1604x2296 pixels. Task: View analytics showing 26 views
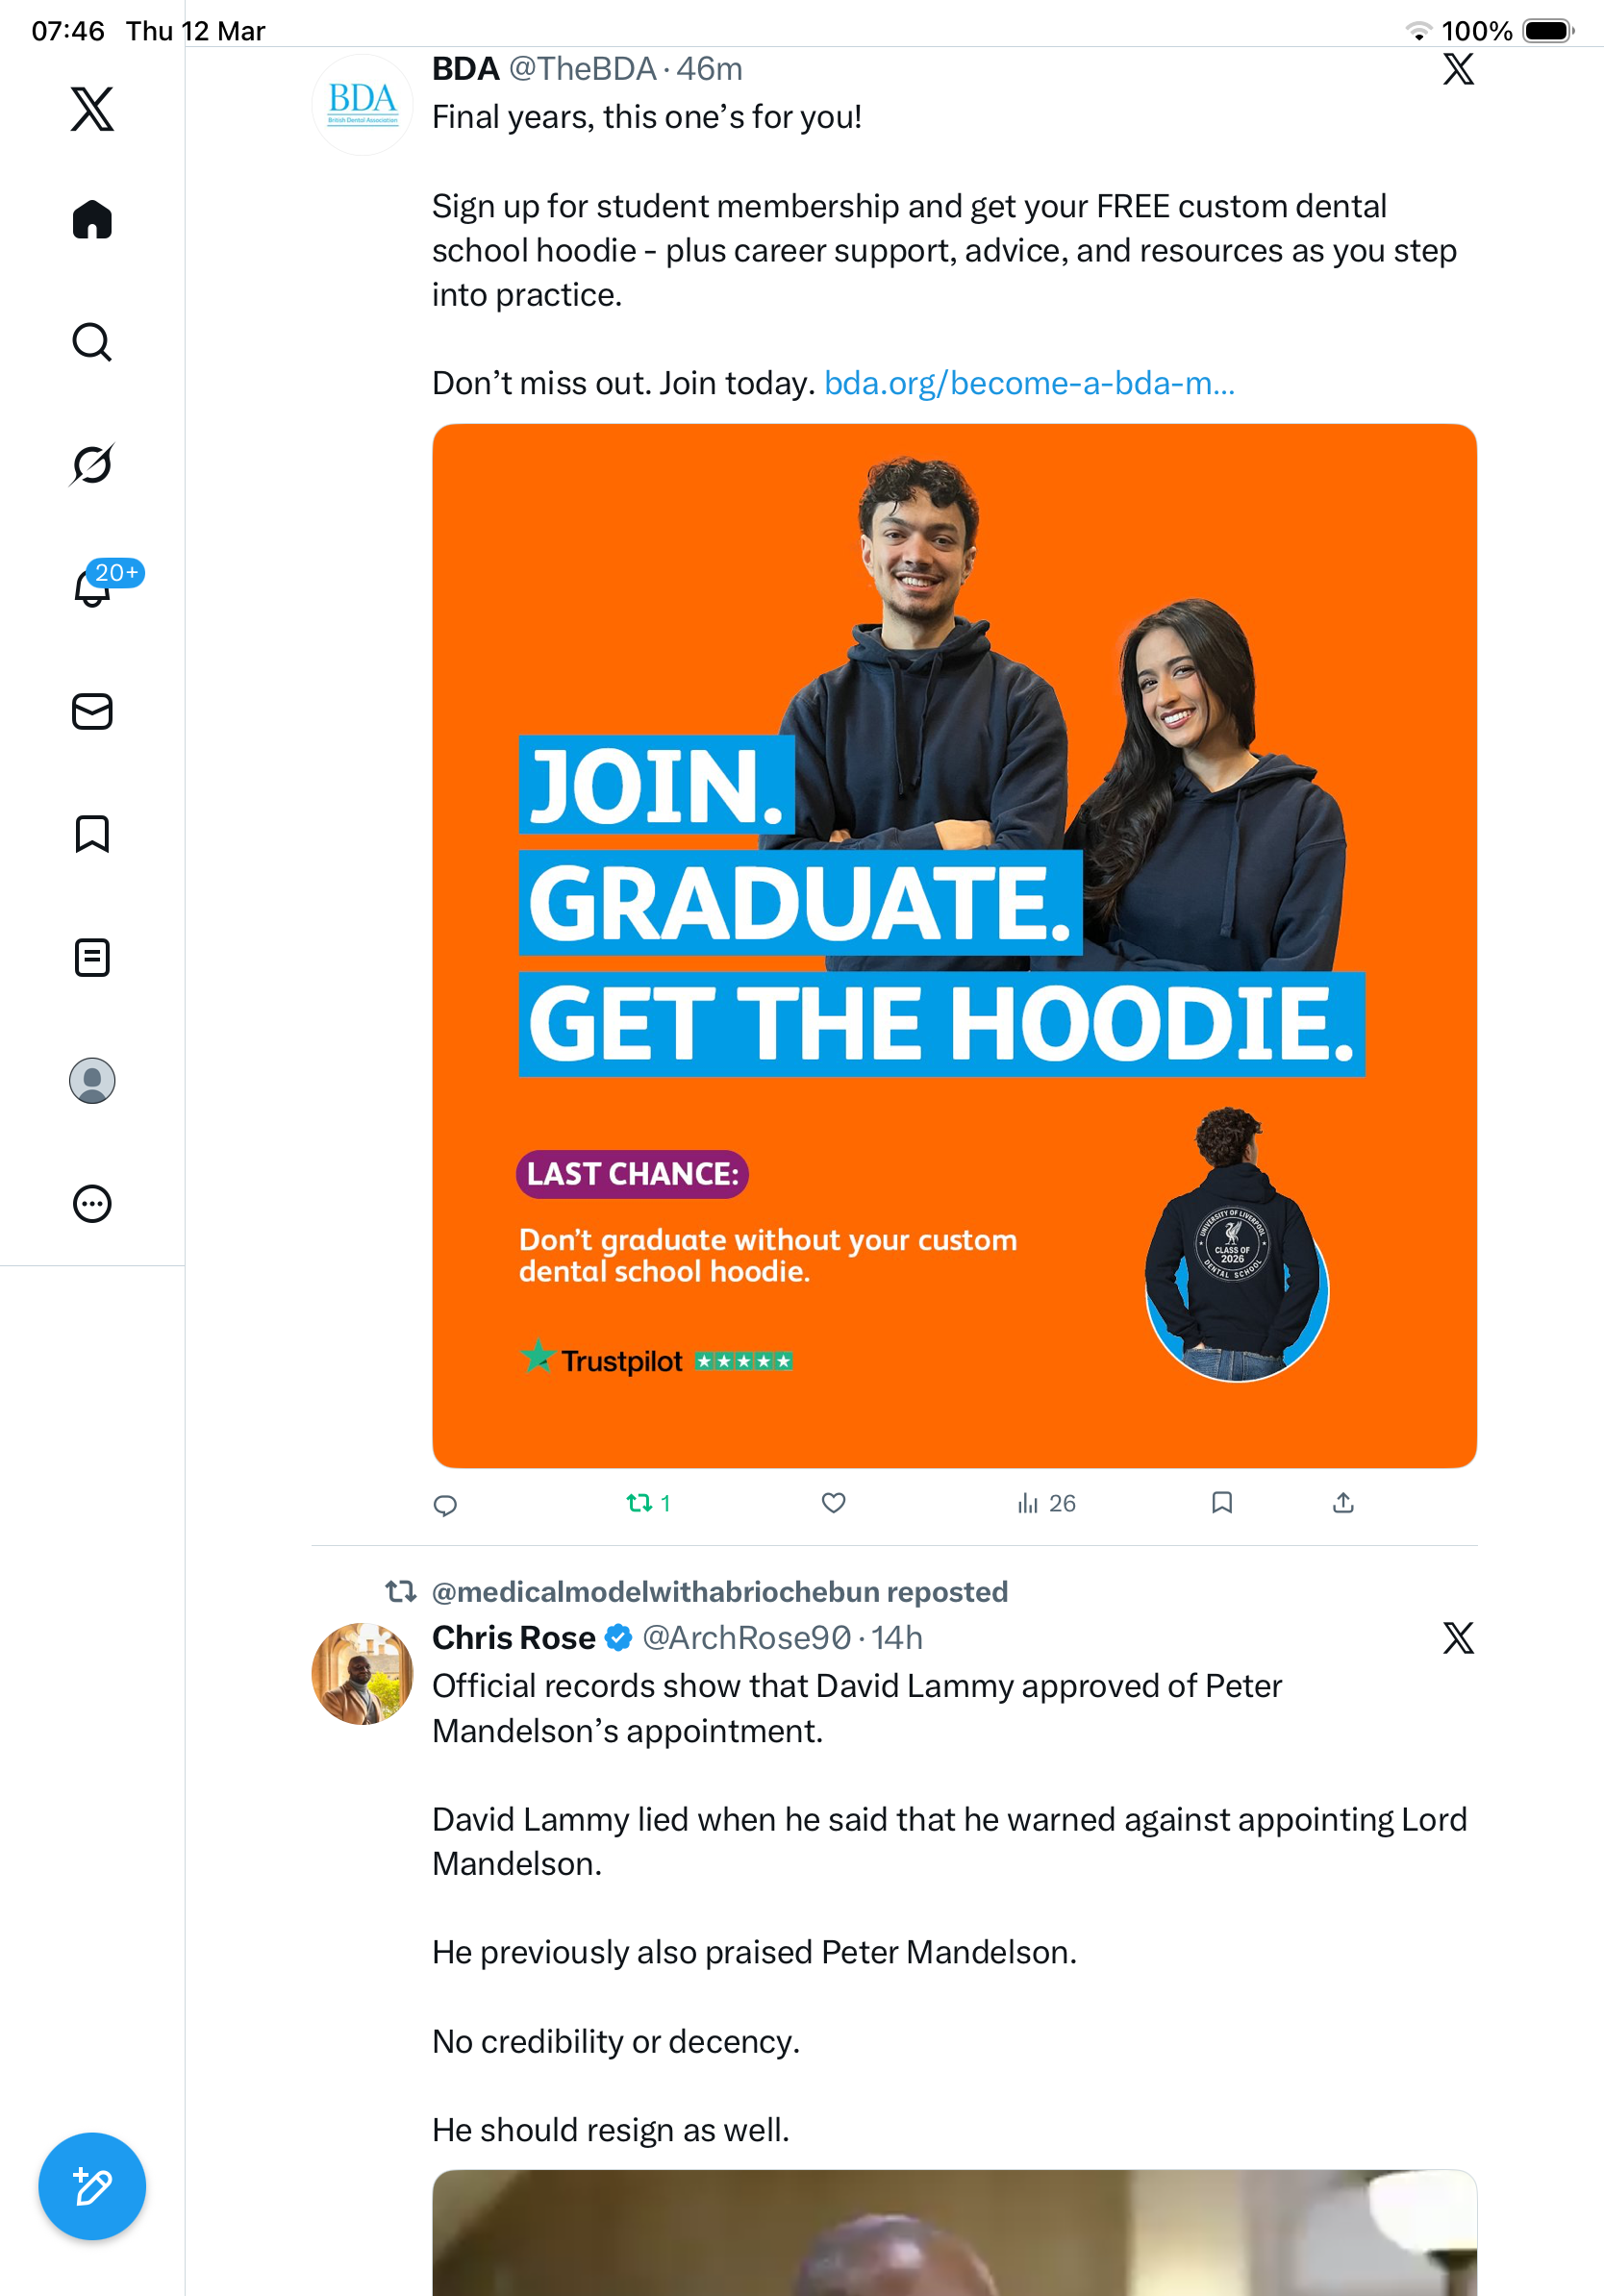click(1046, 1503)
